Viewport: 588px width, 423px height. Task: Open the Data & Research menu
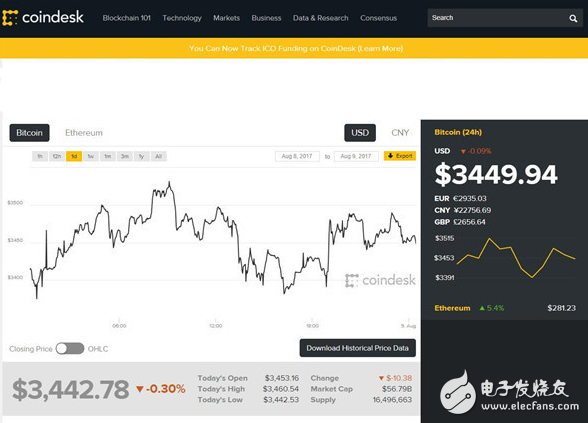(x=321, y=18)
